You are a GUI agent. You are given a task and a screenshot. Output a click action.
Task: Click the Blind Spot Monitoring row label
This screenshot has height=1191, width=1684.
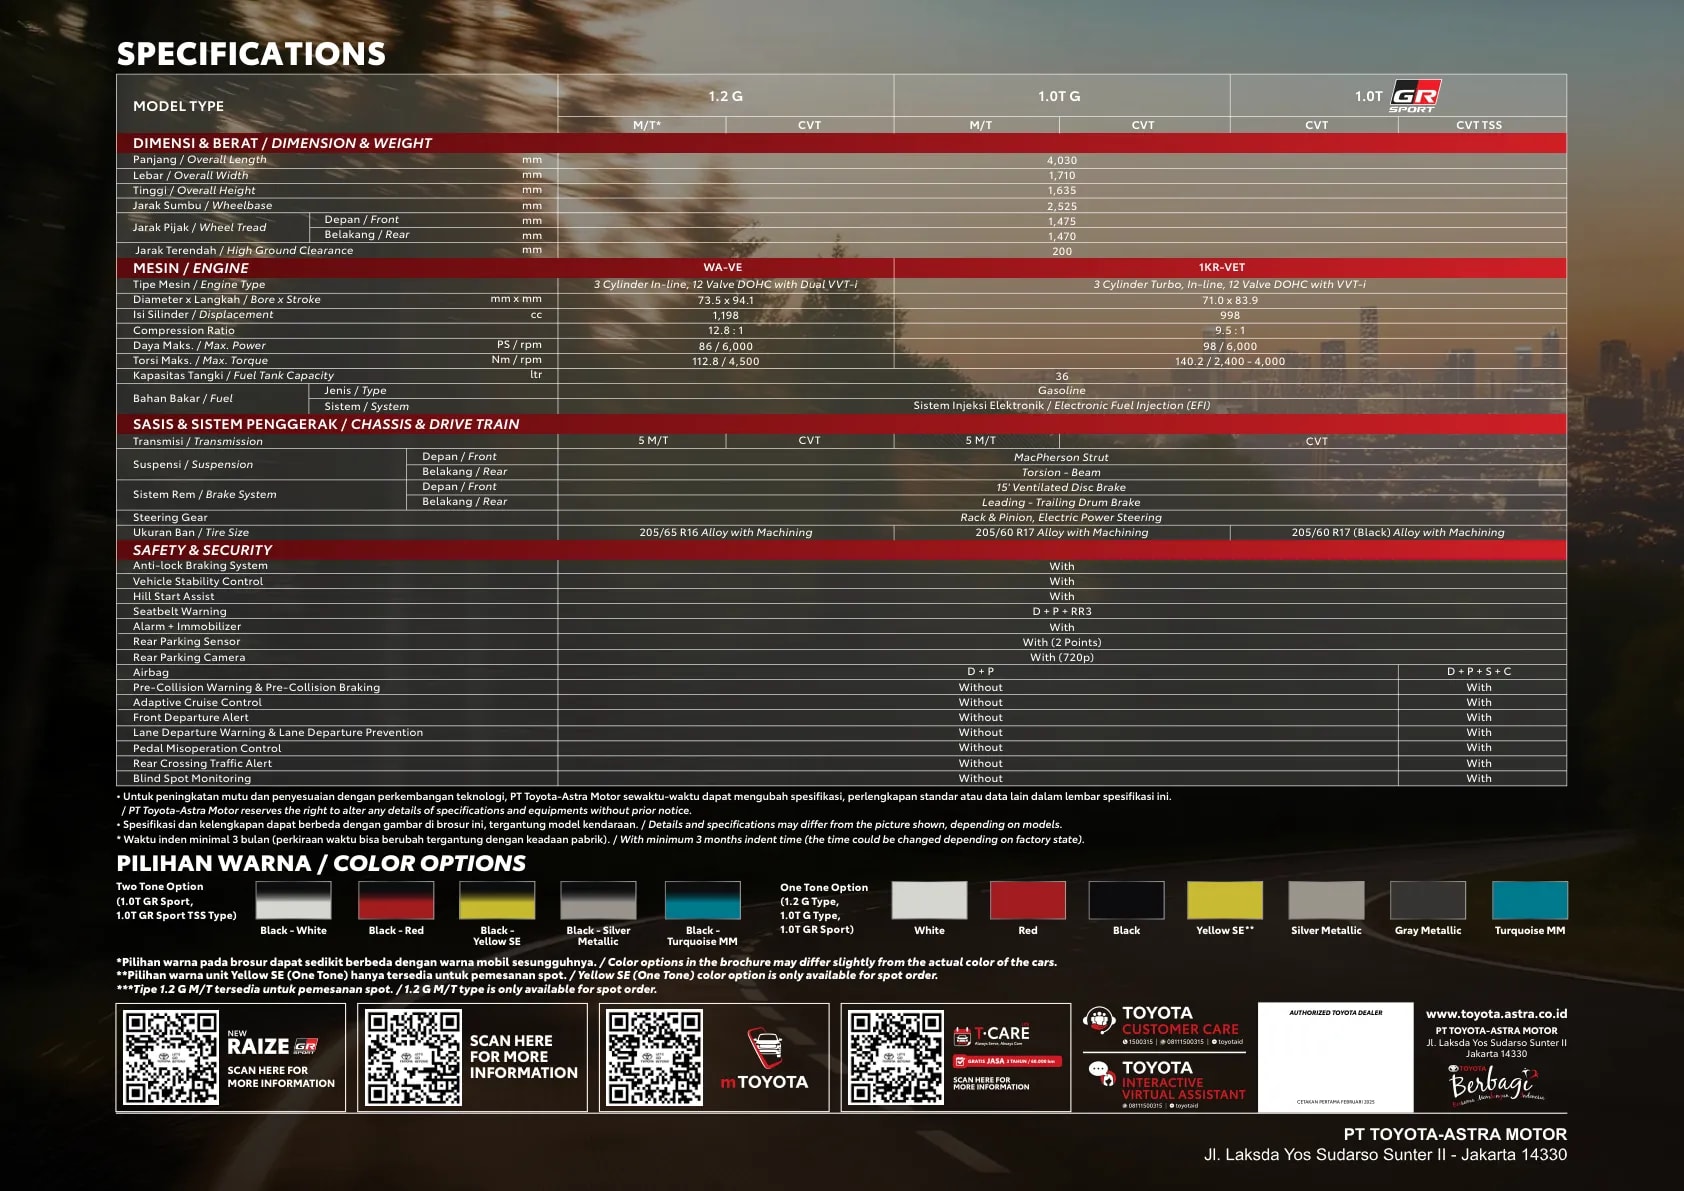click(x=192, y=778)
